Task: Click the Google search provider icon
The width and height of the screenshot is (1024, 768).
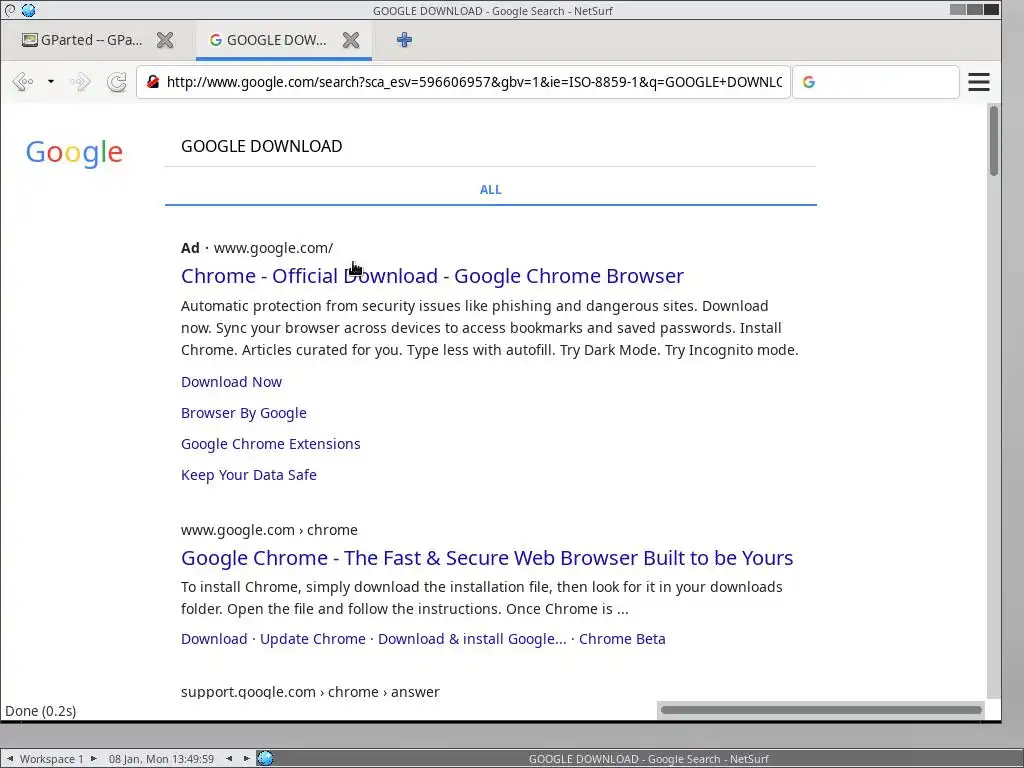Action: 808,82
